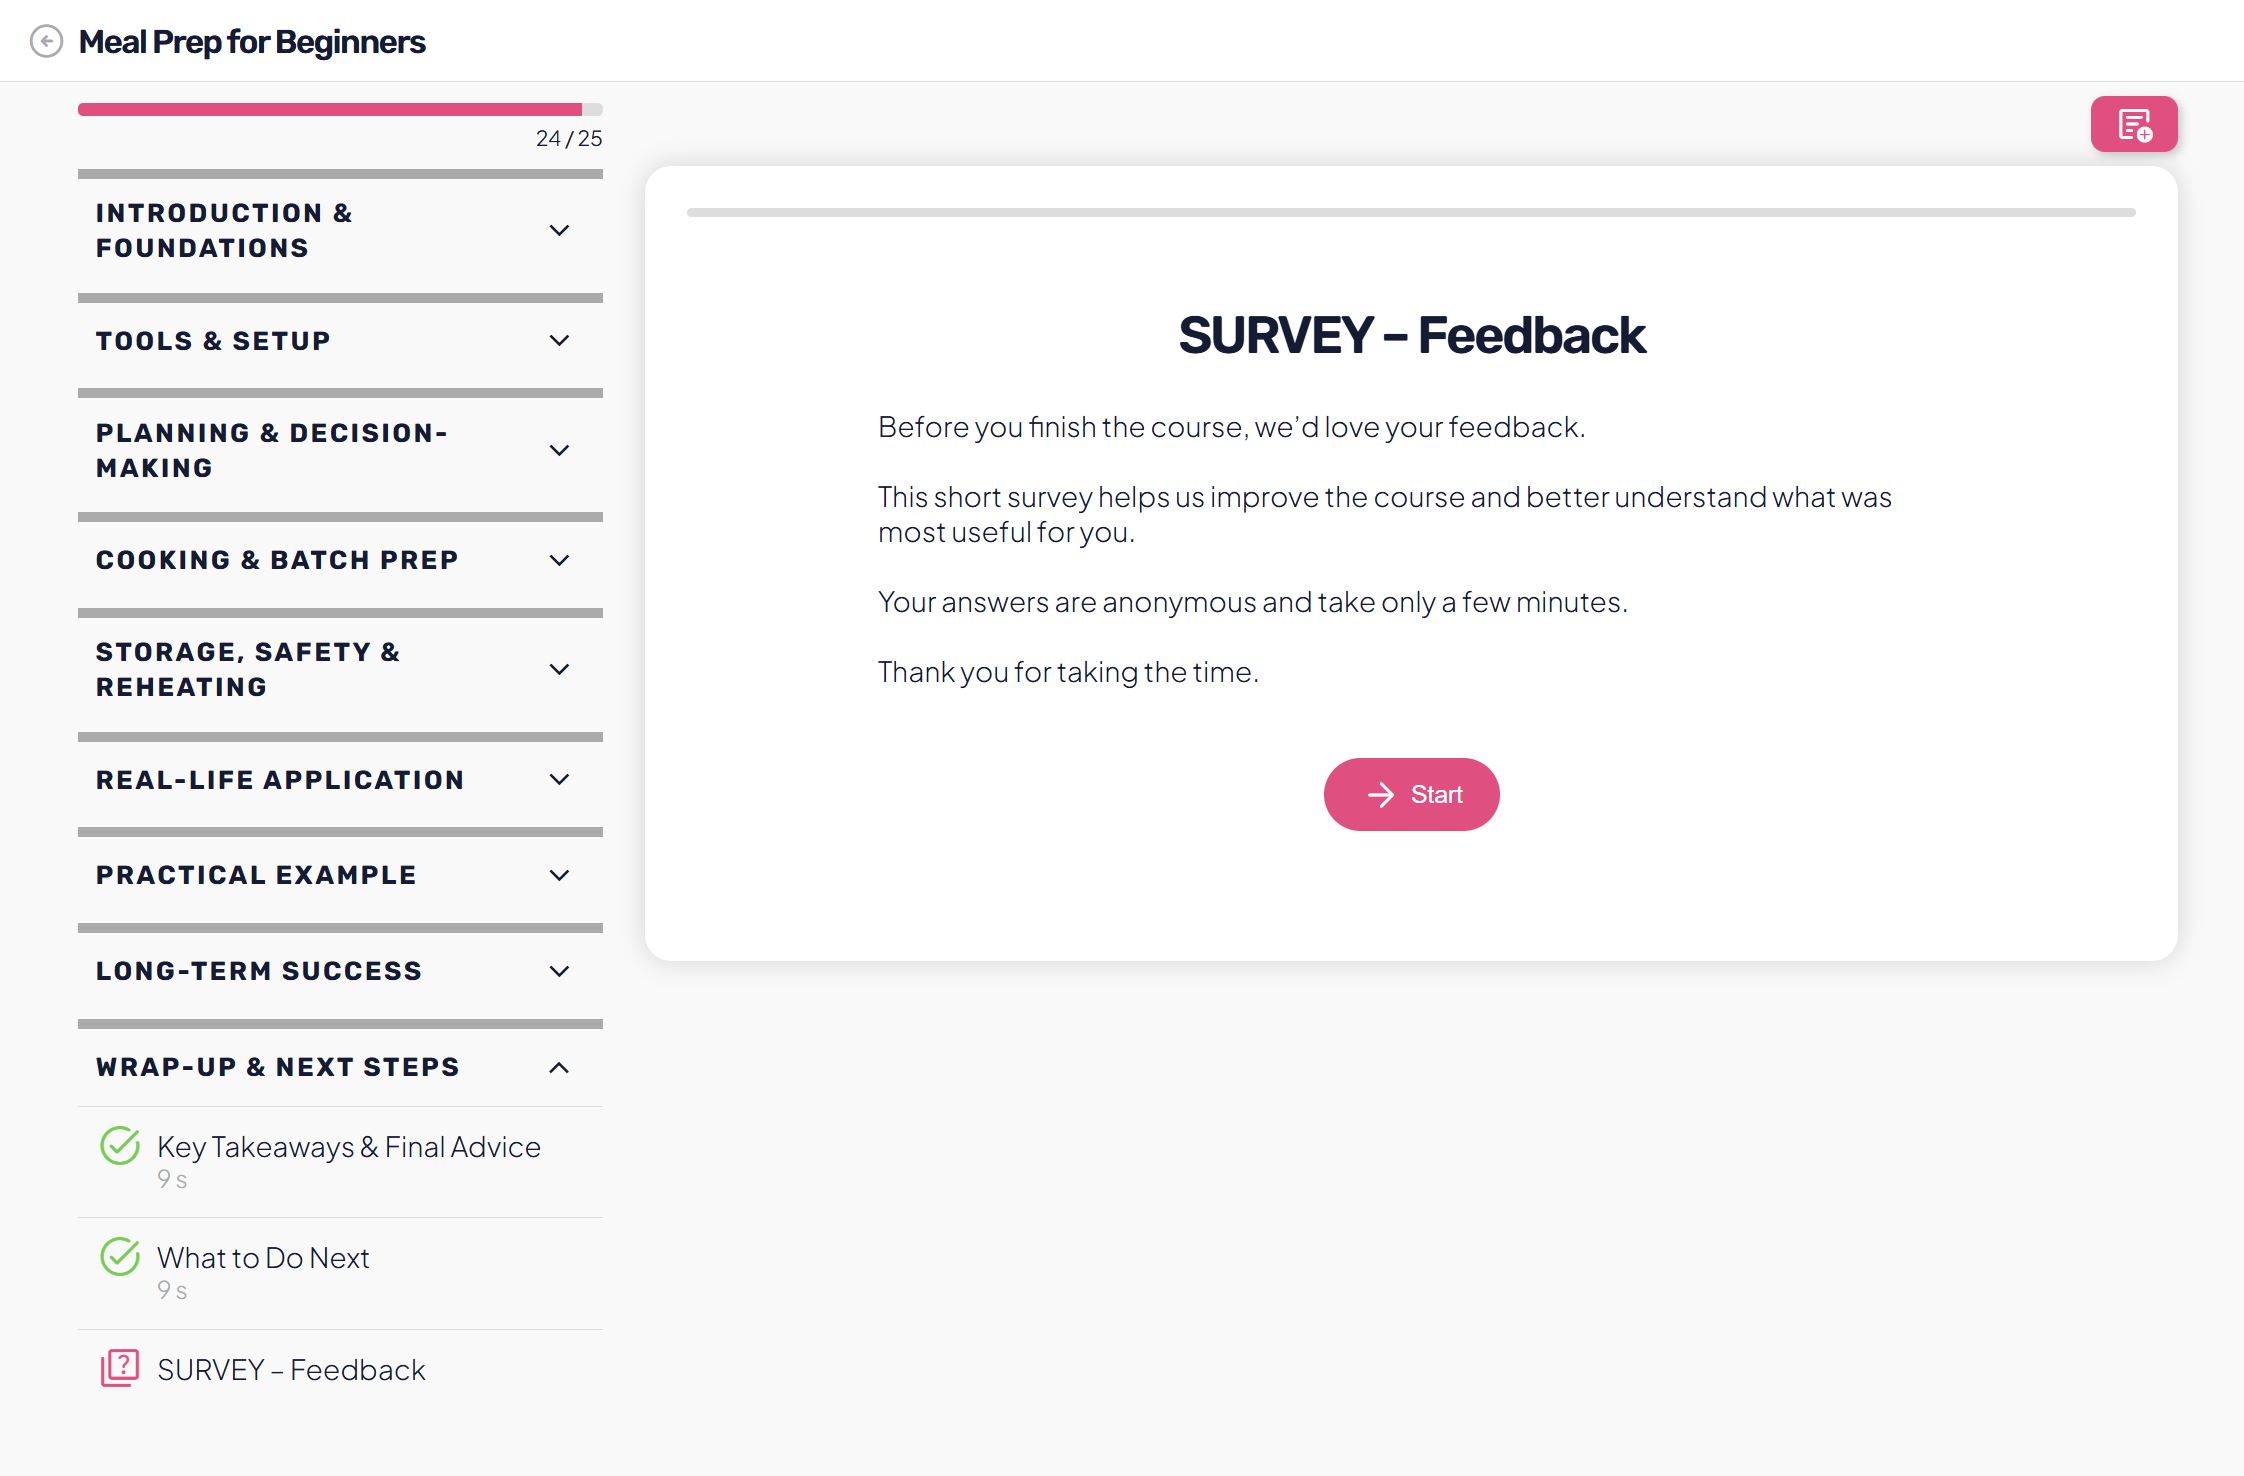Select SURVEY – Feedback in the sidebar

[291, 1370]
